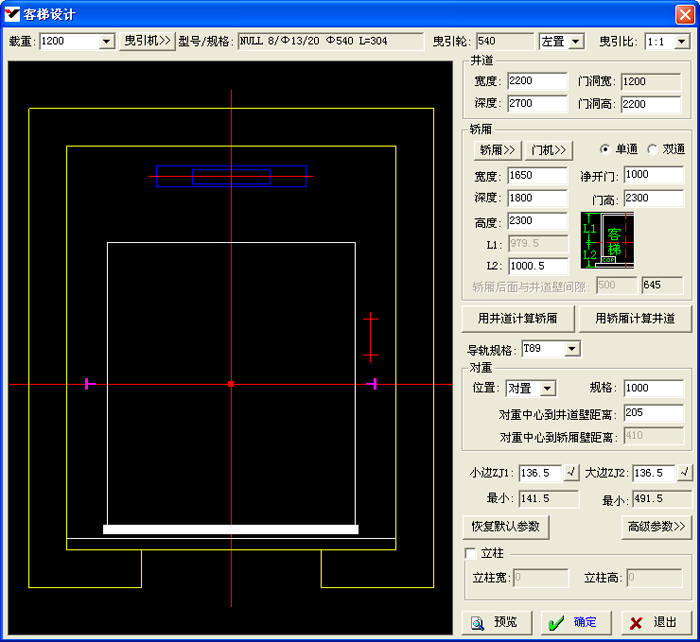
Task: Expand the 曳引比 1:1 dropdown
Action: click(x=681, y=42)
